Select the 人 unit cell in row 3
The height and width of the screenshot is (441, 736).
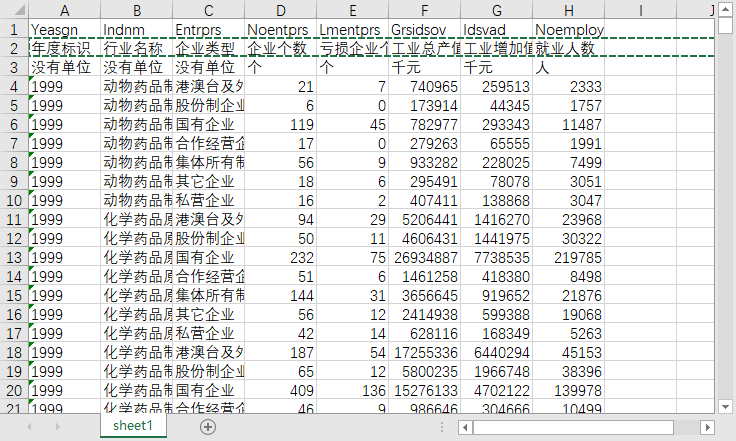pos(568,68)
